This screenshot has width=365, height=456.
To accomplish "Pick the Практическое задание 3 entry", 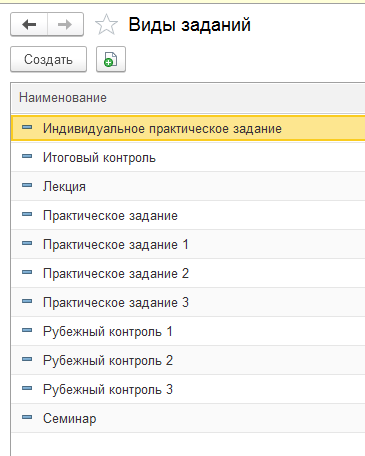I will click(x=188, y=302).
